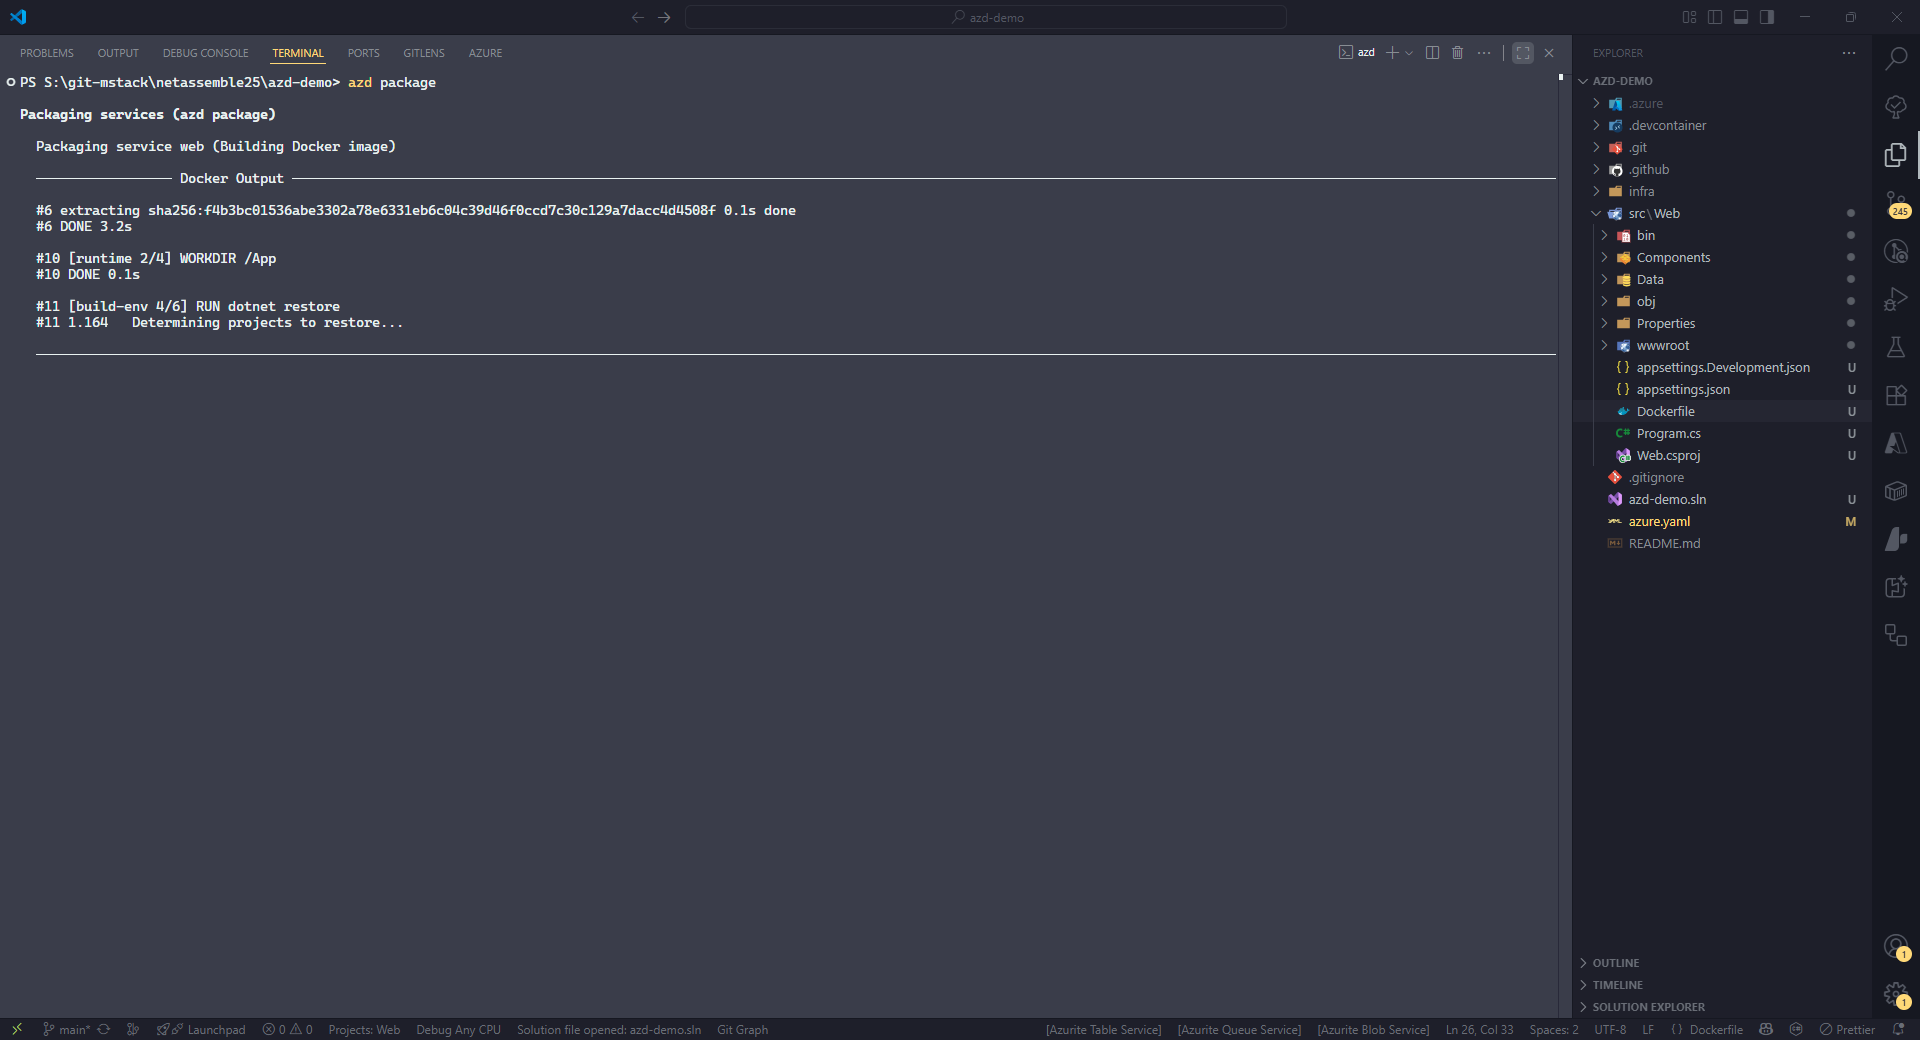Collapse the src\Web folder
The height and width of the screenshot is (1040, 1920).
pyautogui.click(x=1597, y=213)
